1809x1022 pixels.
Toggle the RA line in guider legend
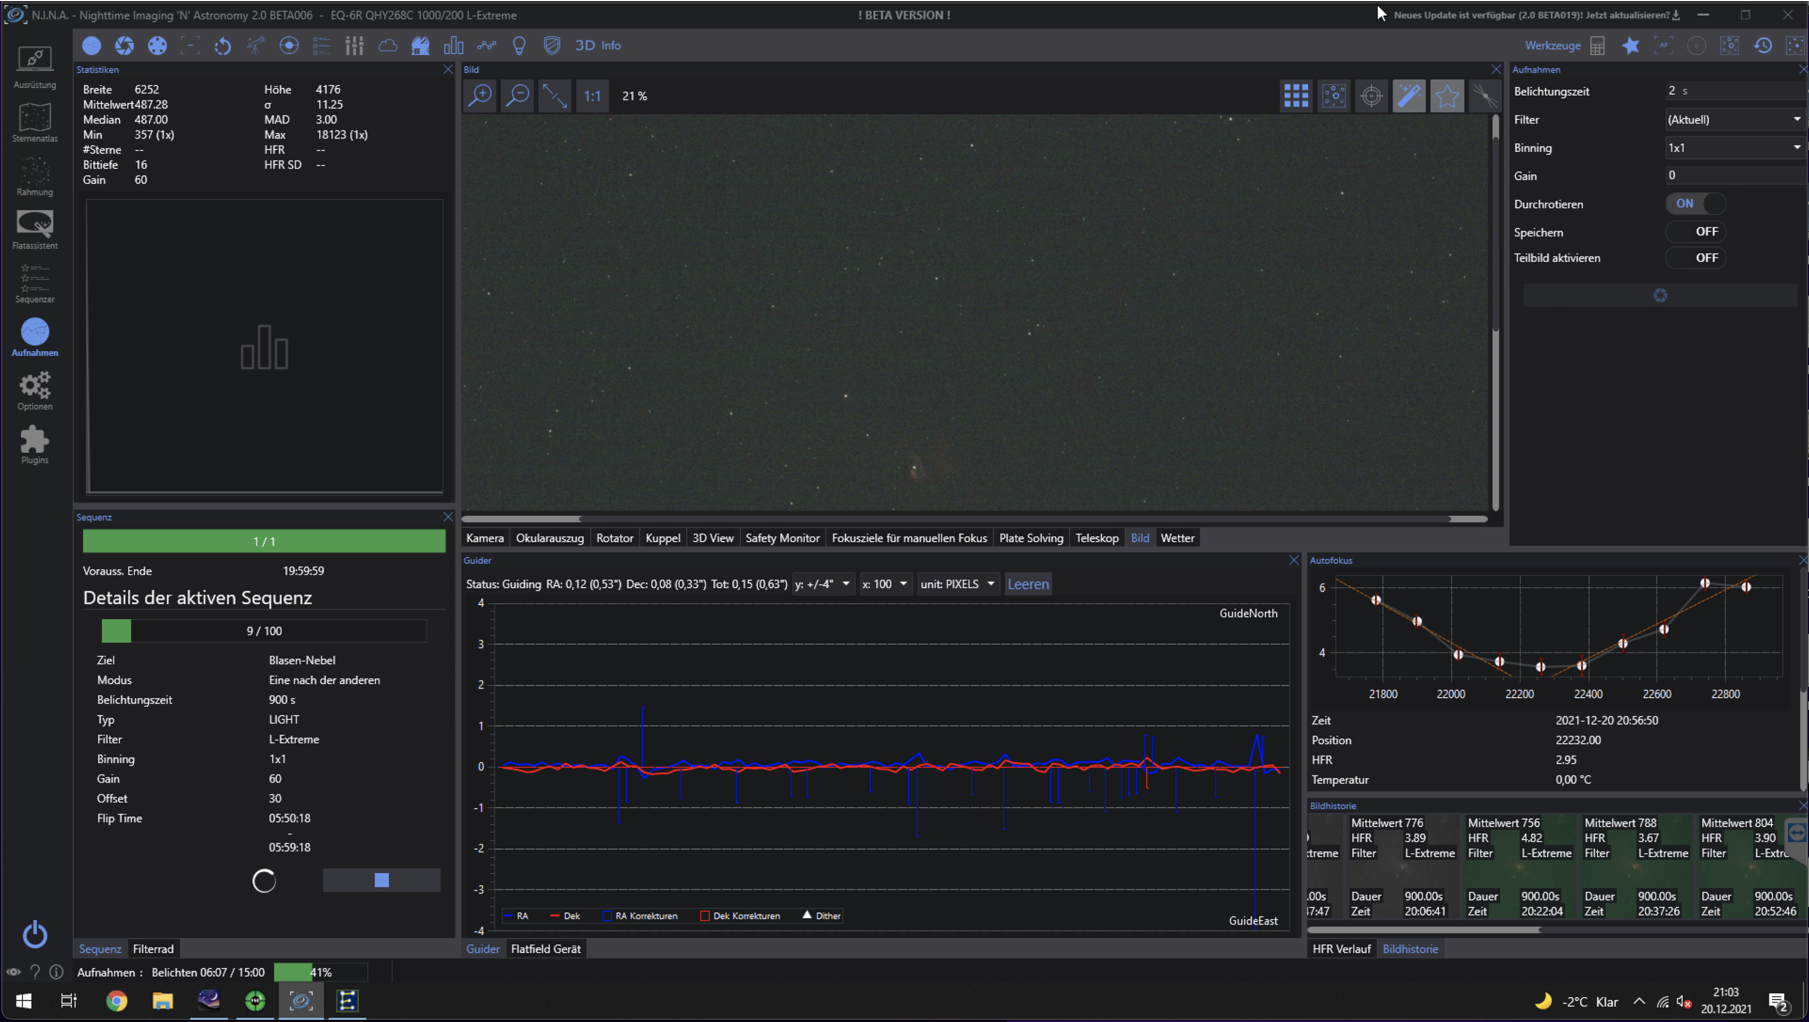tap(516, 916)
